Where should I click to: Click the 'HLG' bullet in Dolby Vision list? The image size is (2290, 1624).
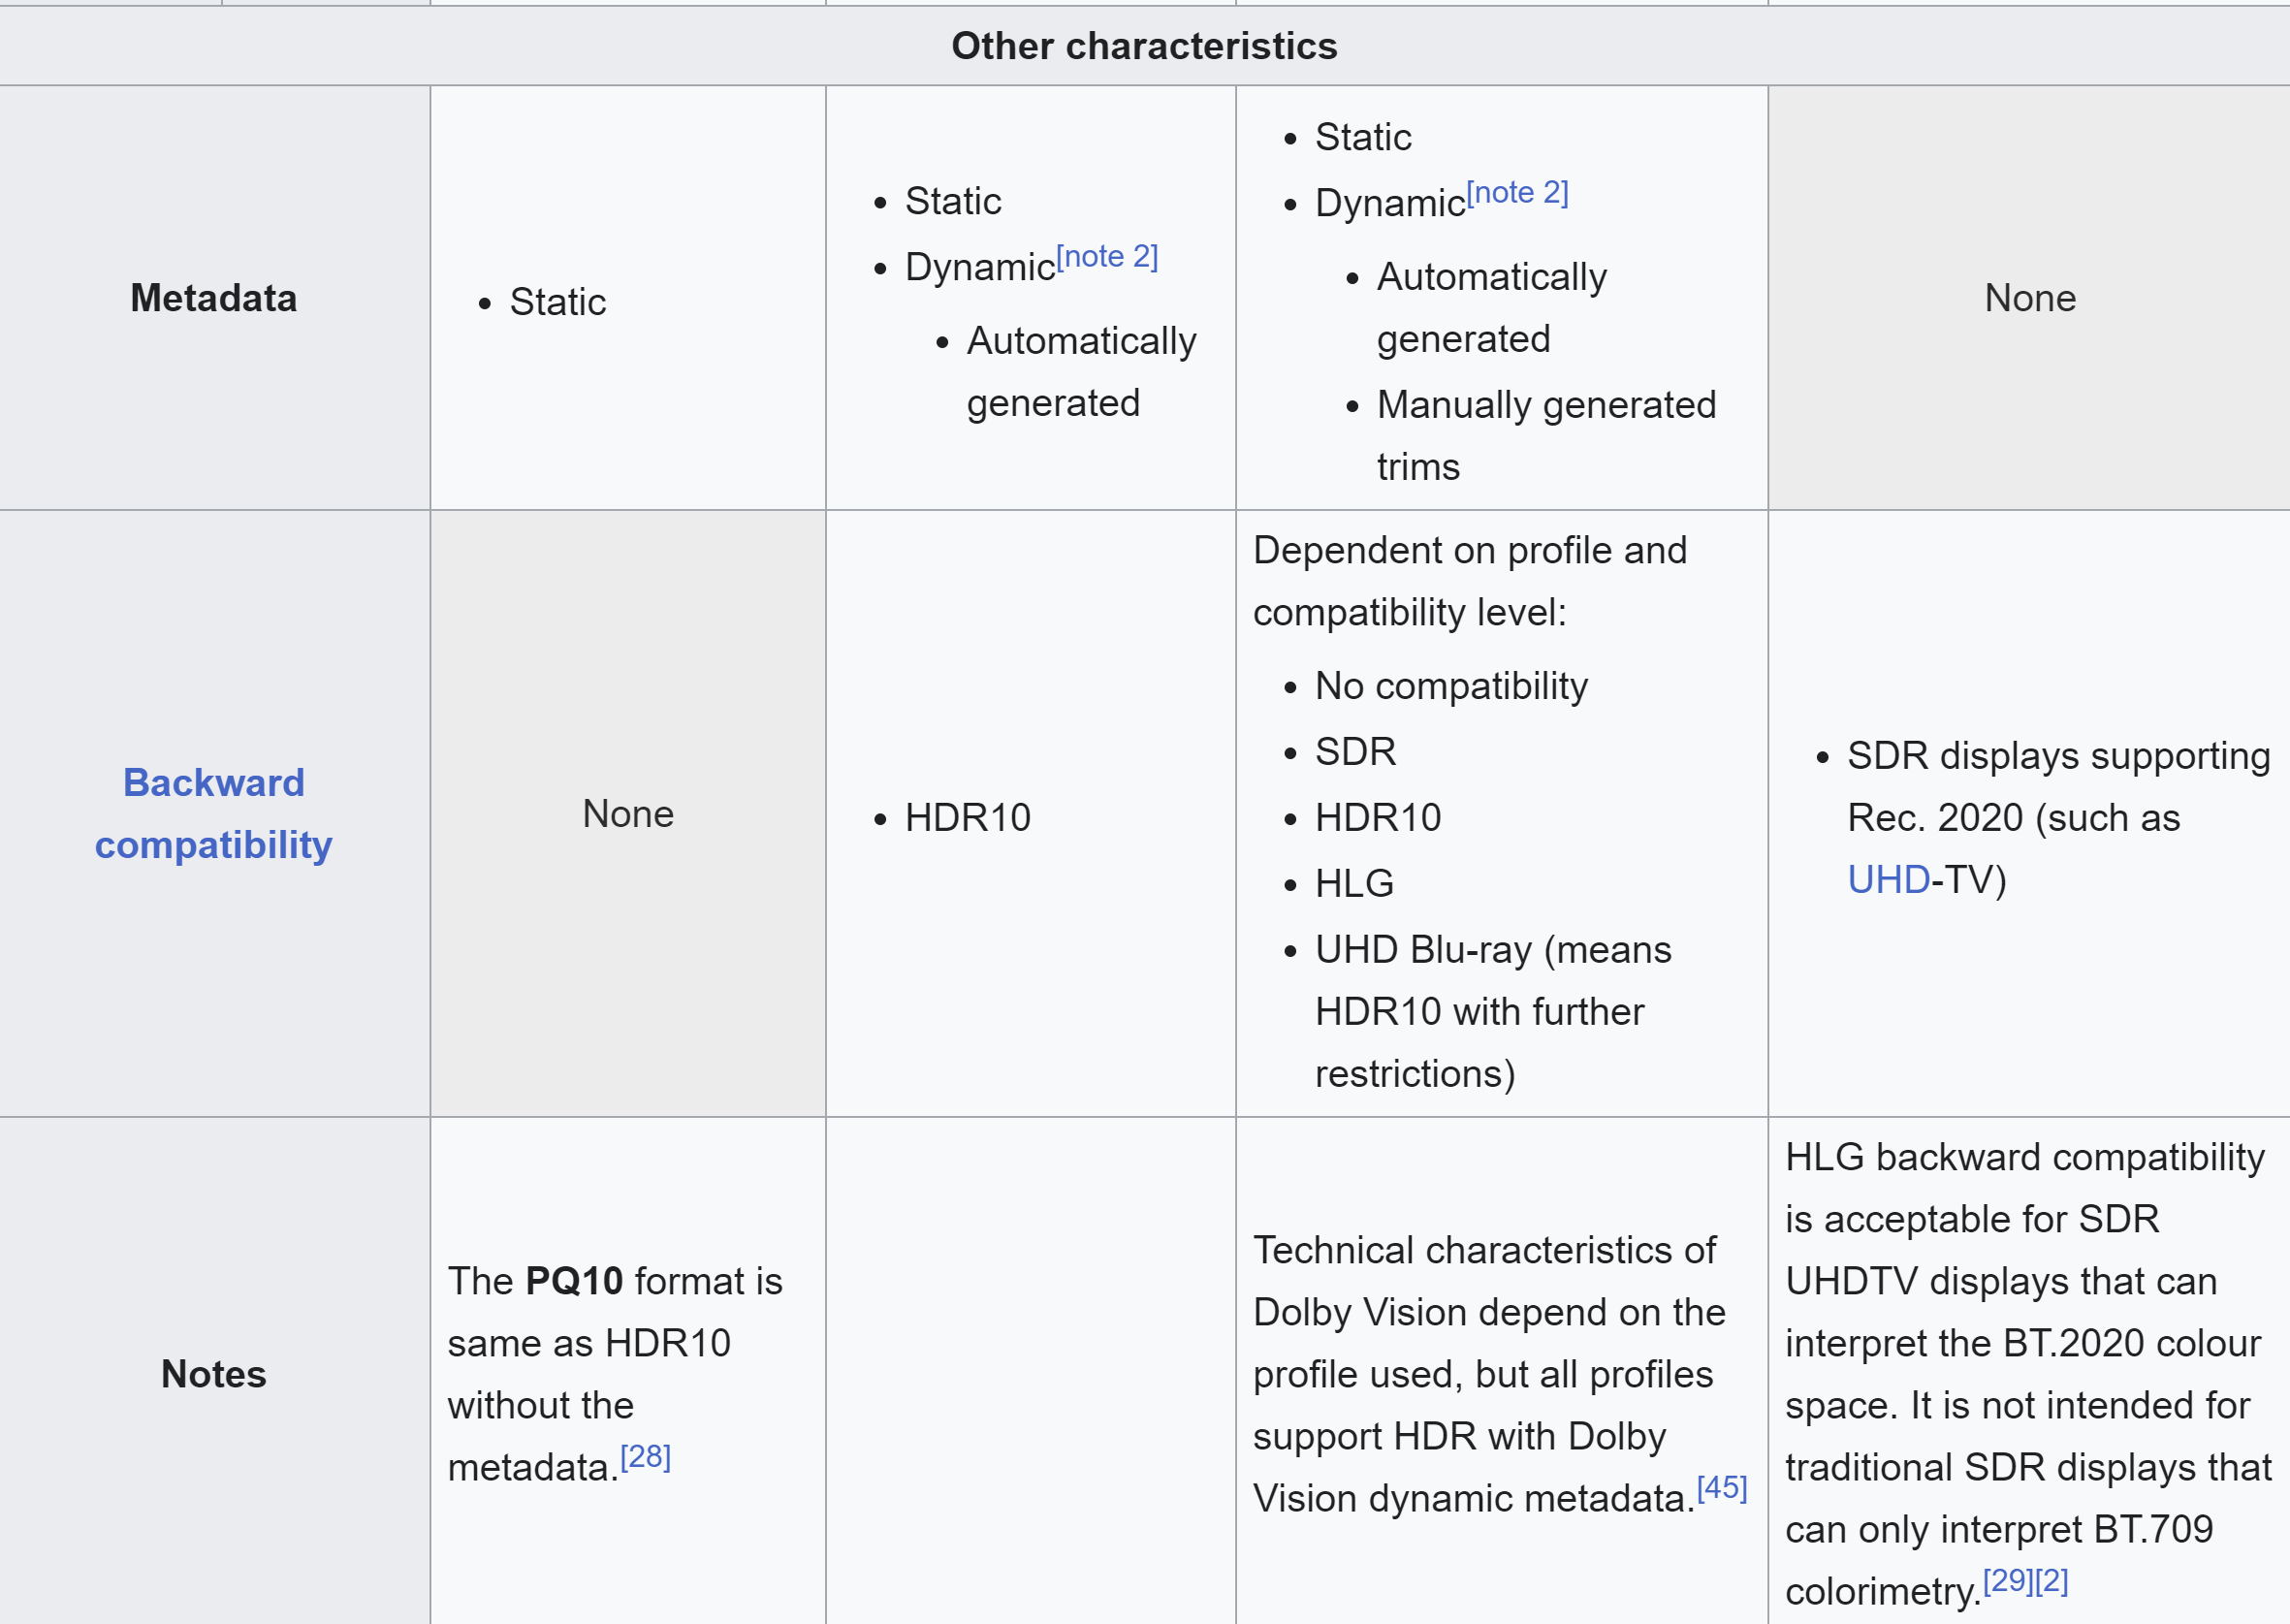click(x=1354, y=884)
